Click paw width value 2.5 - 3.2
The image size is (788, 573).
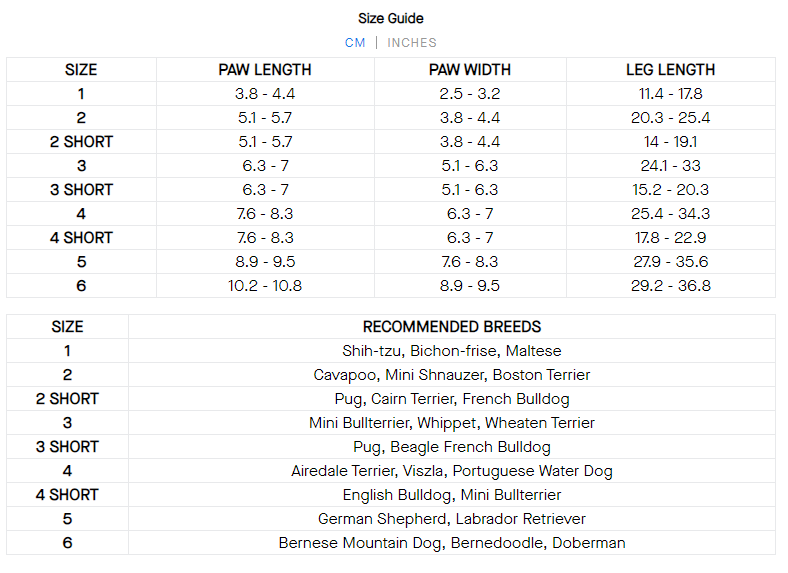pos(470,94)
